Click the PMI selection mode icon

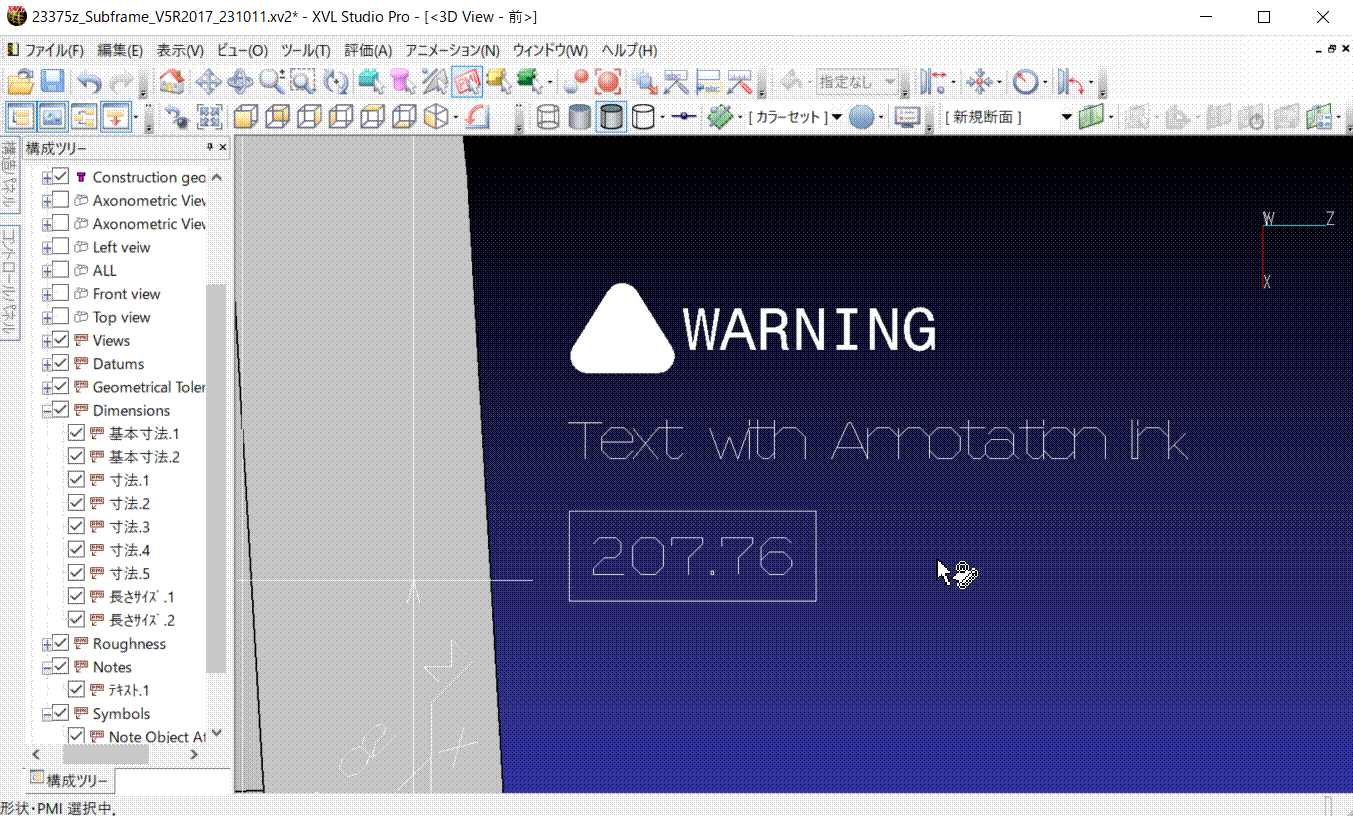coord(466,82)
